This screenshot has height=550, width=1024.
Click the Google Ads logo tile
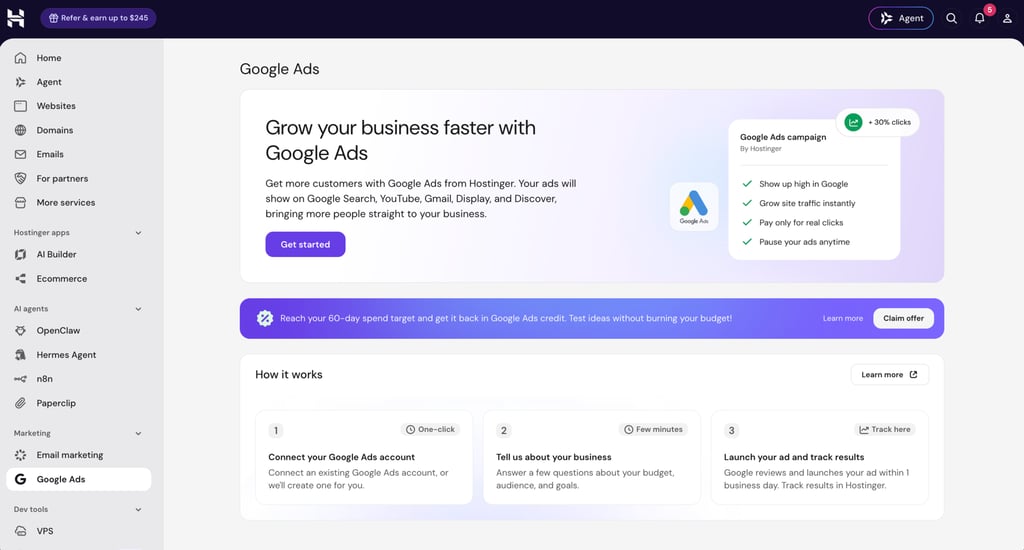pyautogui.click(x=694, y=206)
